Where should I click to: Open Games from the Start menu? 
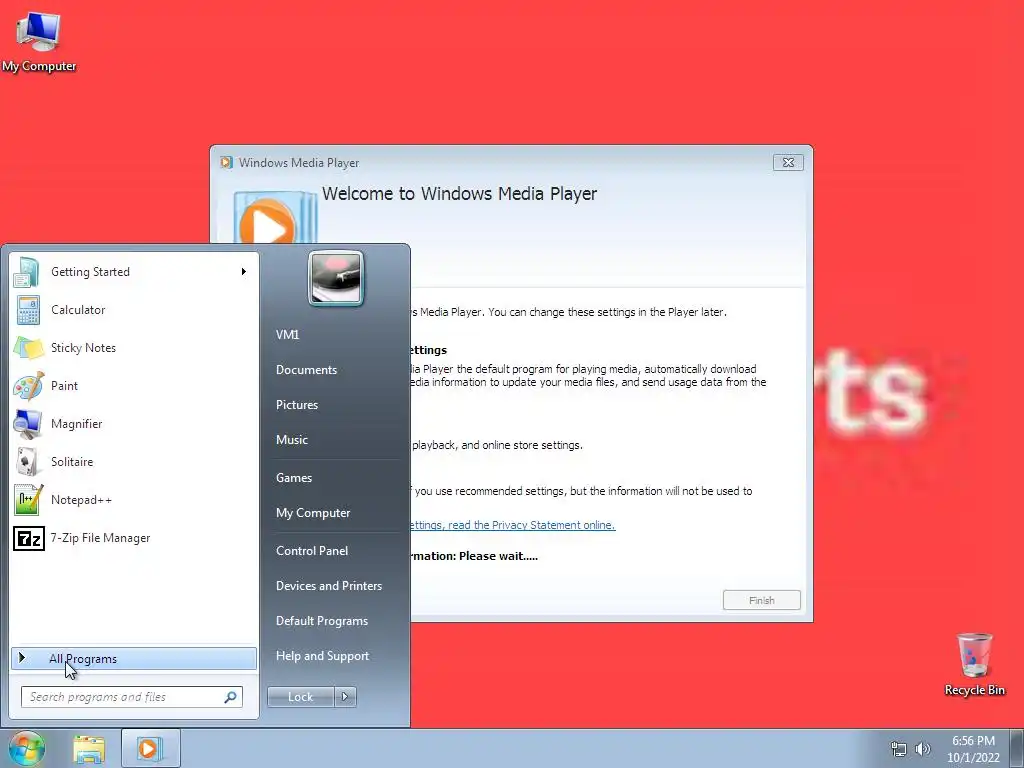pos(294,477)
